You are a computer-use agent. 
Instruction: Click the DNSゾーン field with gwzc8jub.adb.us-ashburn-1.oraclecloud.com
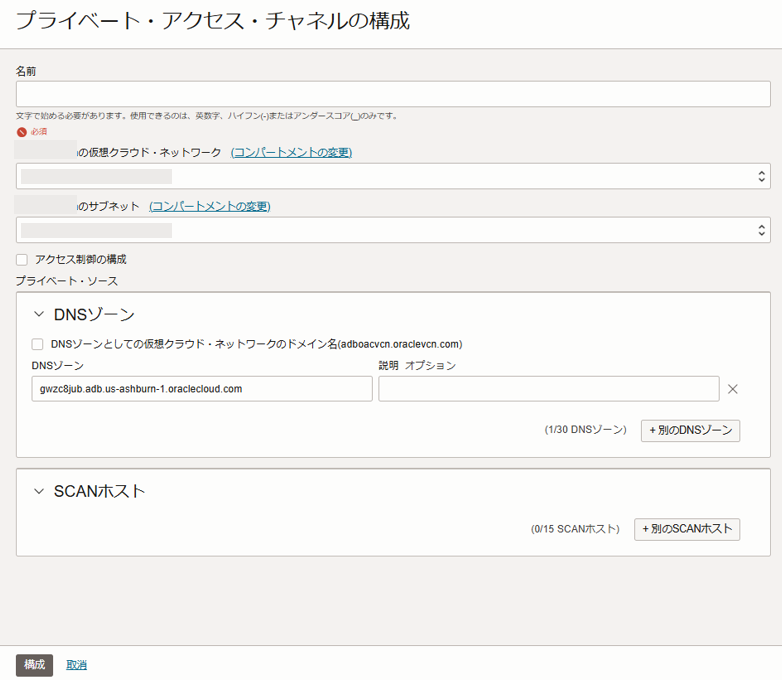click(202, 389)
